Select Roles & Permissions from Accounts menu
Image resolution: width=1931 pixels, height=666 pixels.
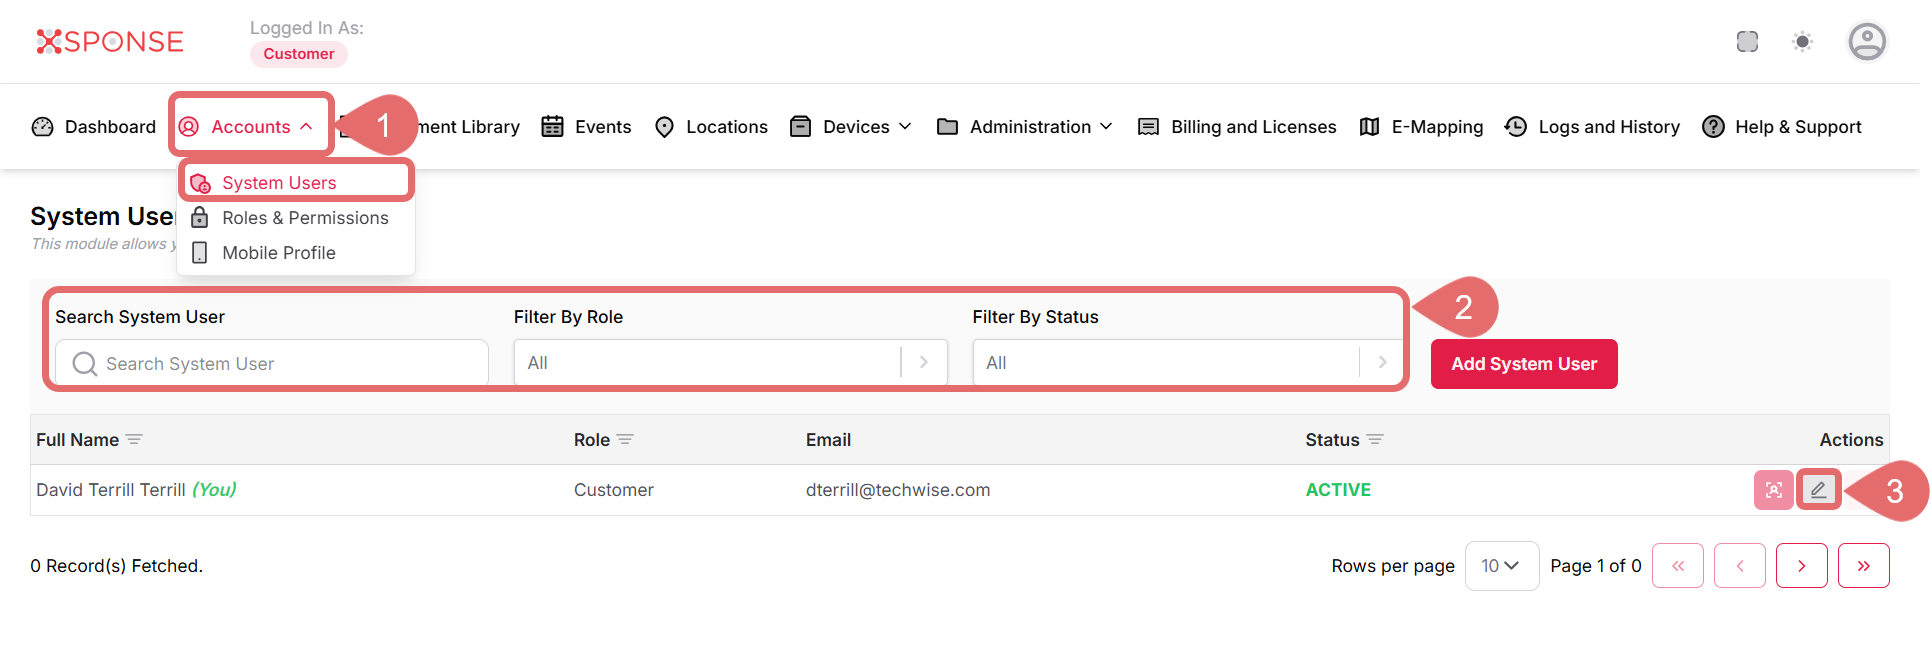pyautogui.click(x=305, y=218)
